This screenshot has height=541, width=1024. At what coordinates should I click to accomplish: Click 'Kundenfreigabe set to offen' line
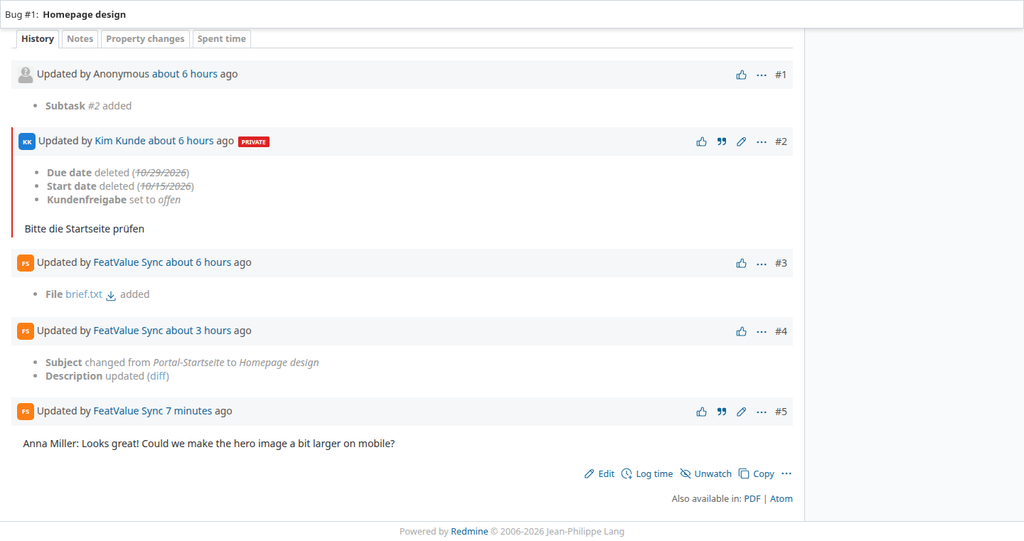click(x=114, y=199)
